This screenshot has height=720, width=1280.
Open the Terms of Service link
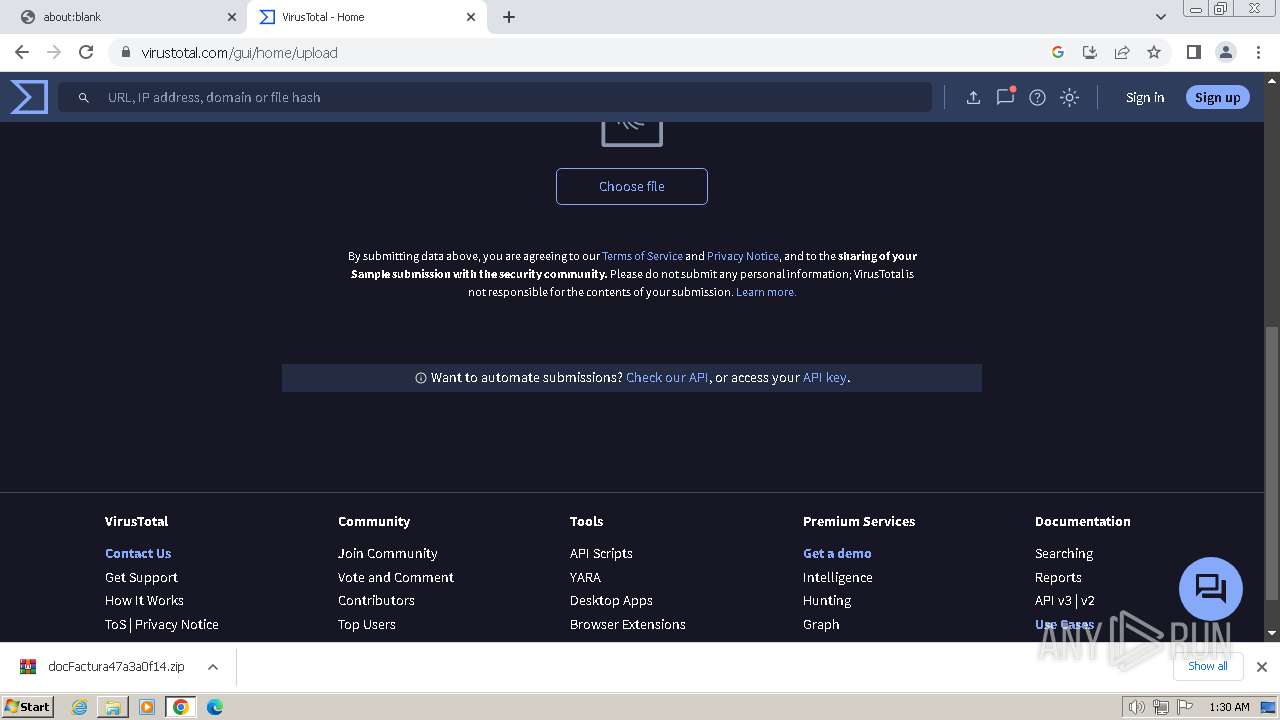click(642, 256)
